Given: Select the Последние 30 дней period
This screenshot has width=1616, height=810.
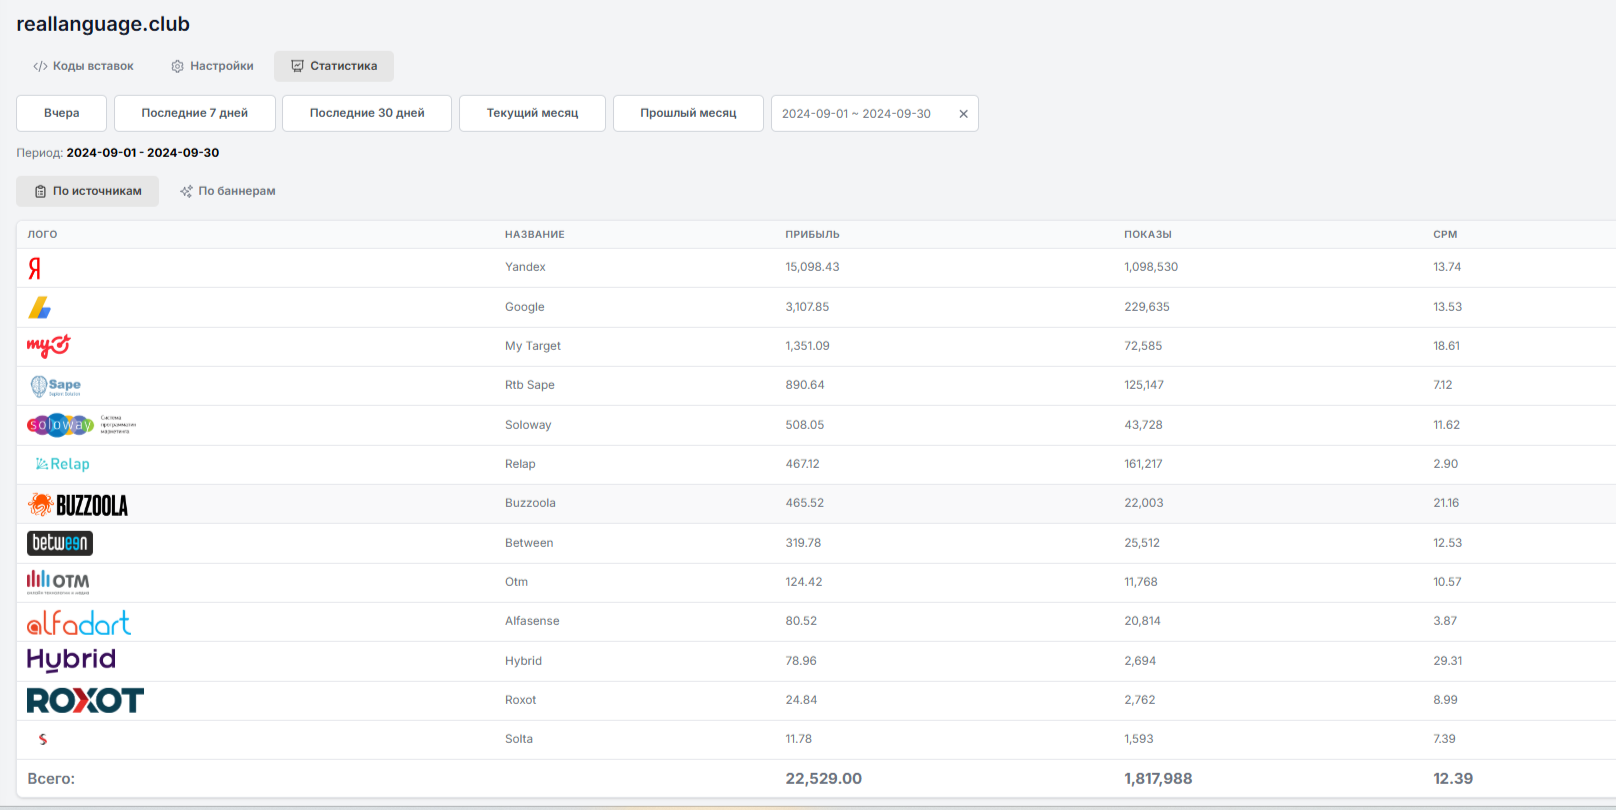Looking at the screenshot, I should pos(367,113).
